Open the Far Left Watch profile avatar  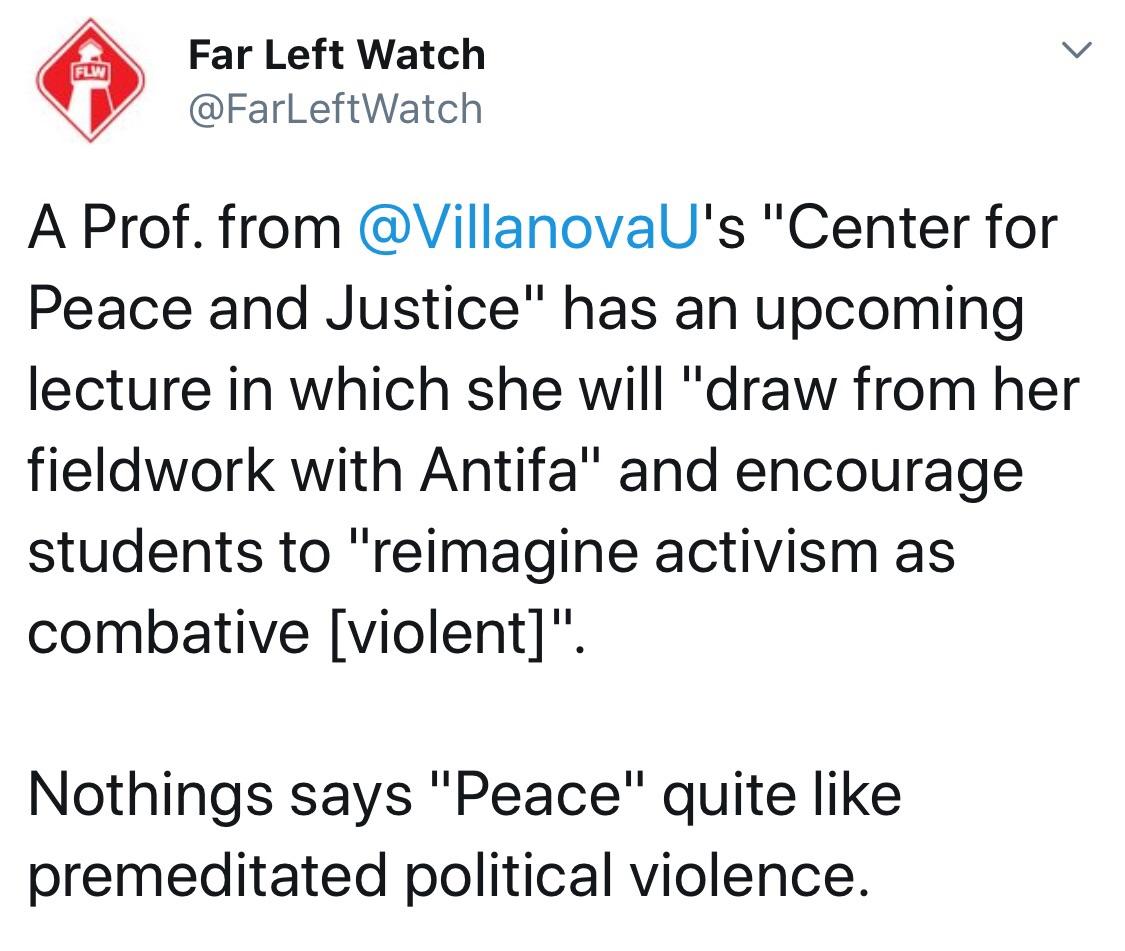point(90,80)
